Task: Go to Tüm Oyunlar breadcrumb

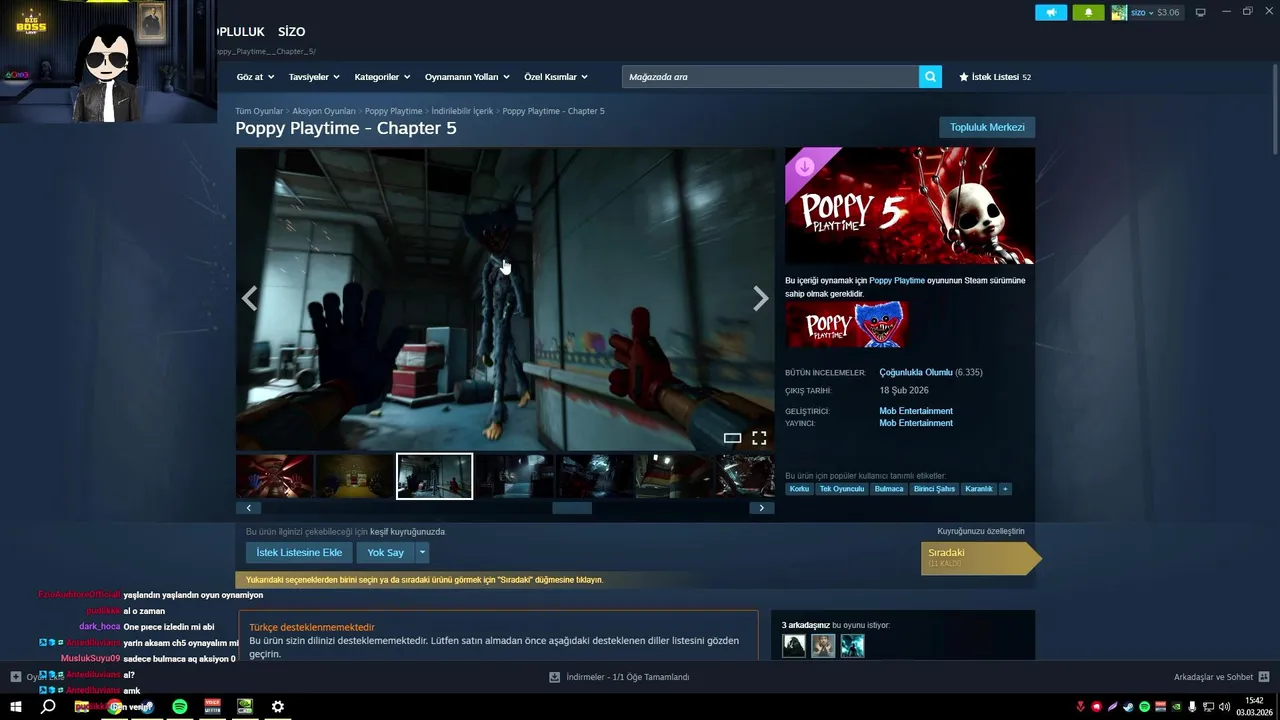Action: point(259,111)
